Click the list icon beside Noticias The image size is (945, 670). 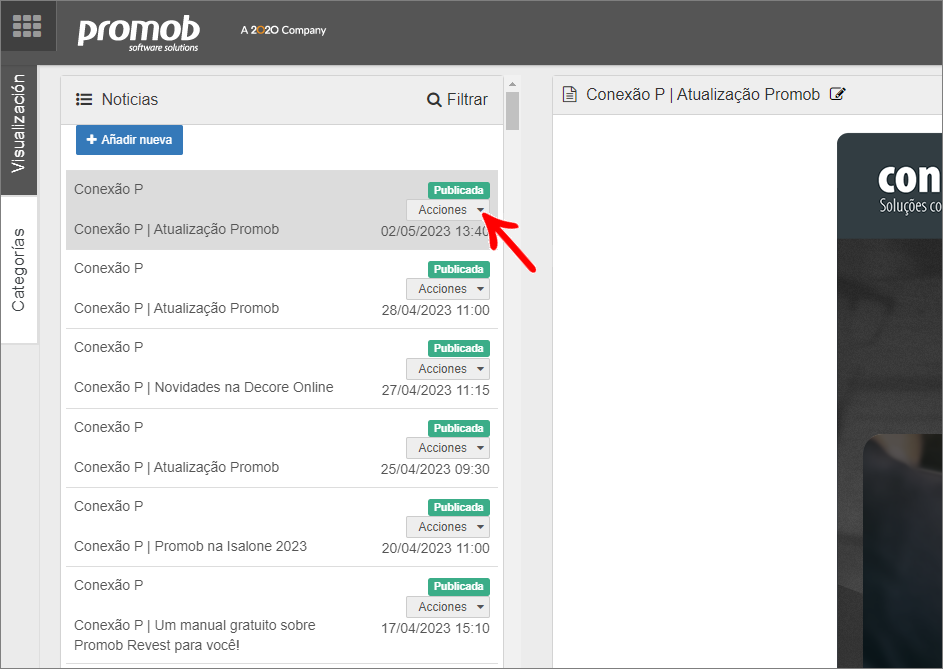pyautogui.click(x=84, y=99)
